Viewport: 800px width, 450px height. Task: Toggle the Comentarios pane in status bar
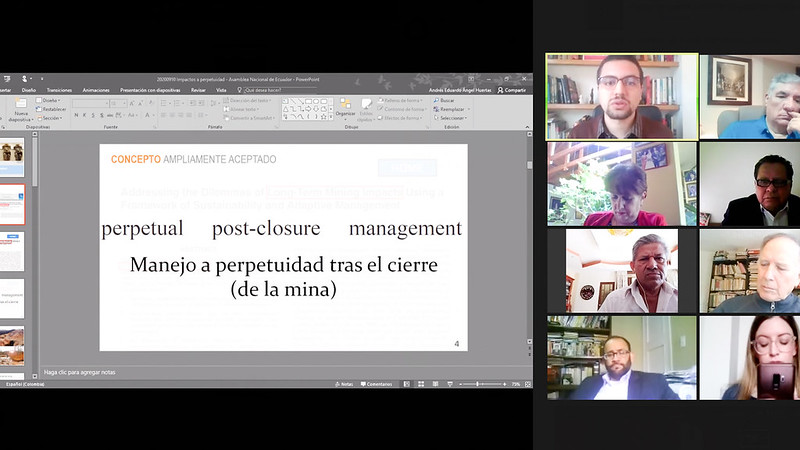point(377,384)
